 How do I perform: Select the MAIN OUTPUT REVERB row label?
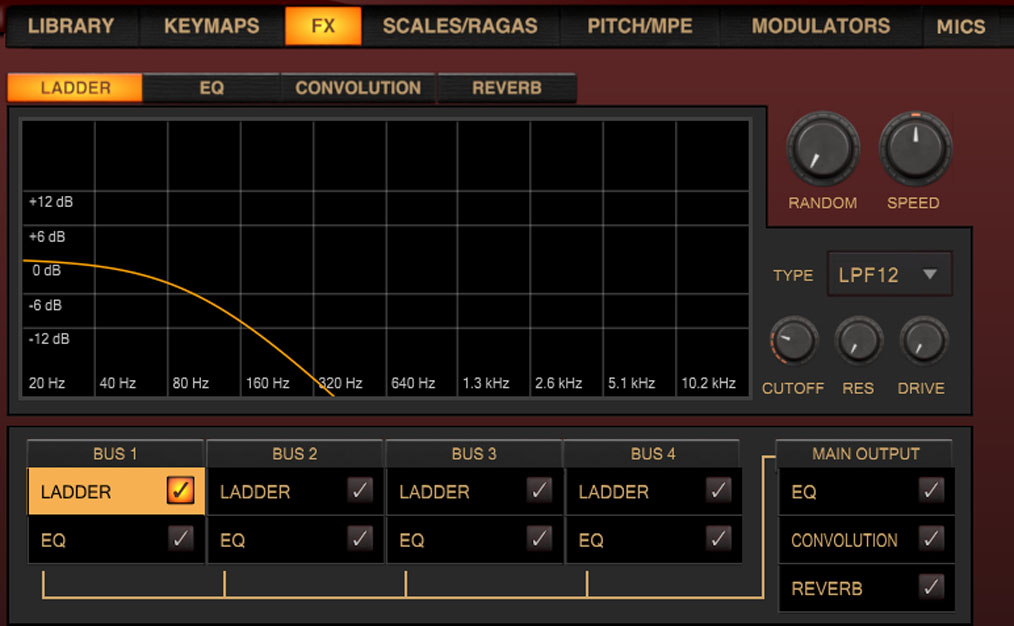[x=826, y=588]
